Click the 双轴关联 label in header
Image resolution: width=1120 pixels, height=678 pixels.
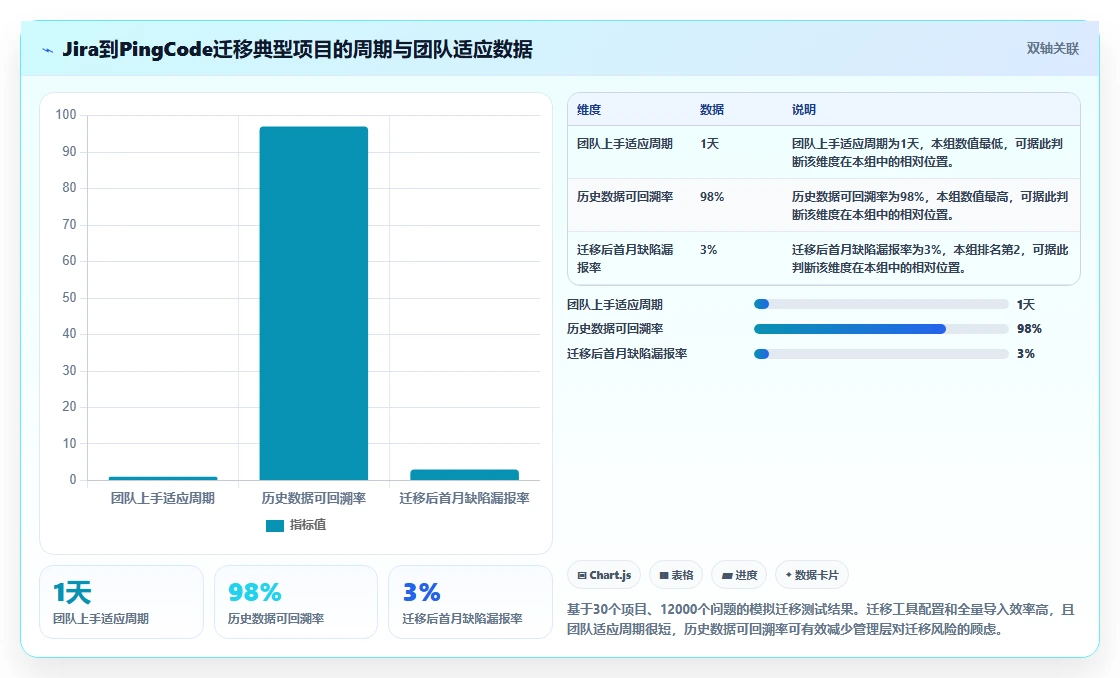pos(1052,49)
